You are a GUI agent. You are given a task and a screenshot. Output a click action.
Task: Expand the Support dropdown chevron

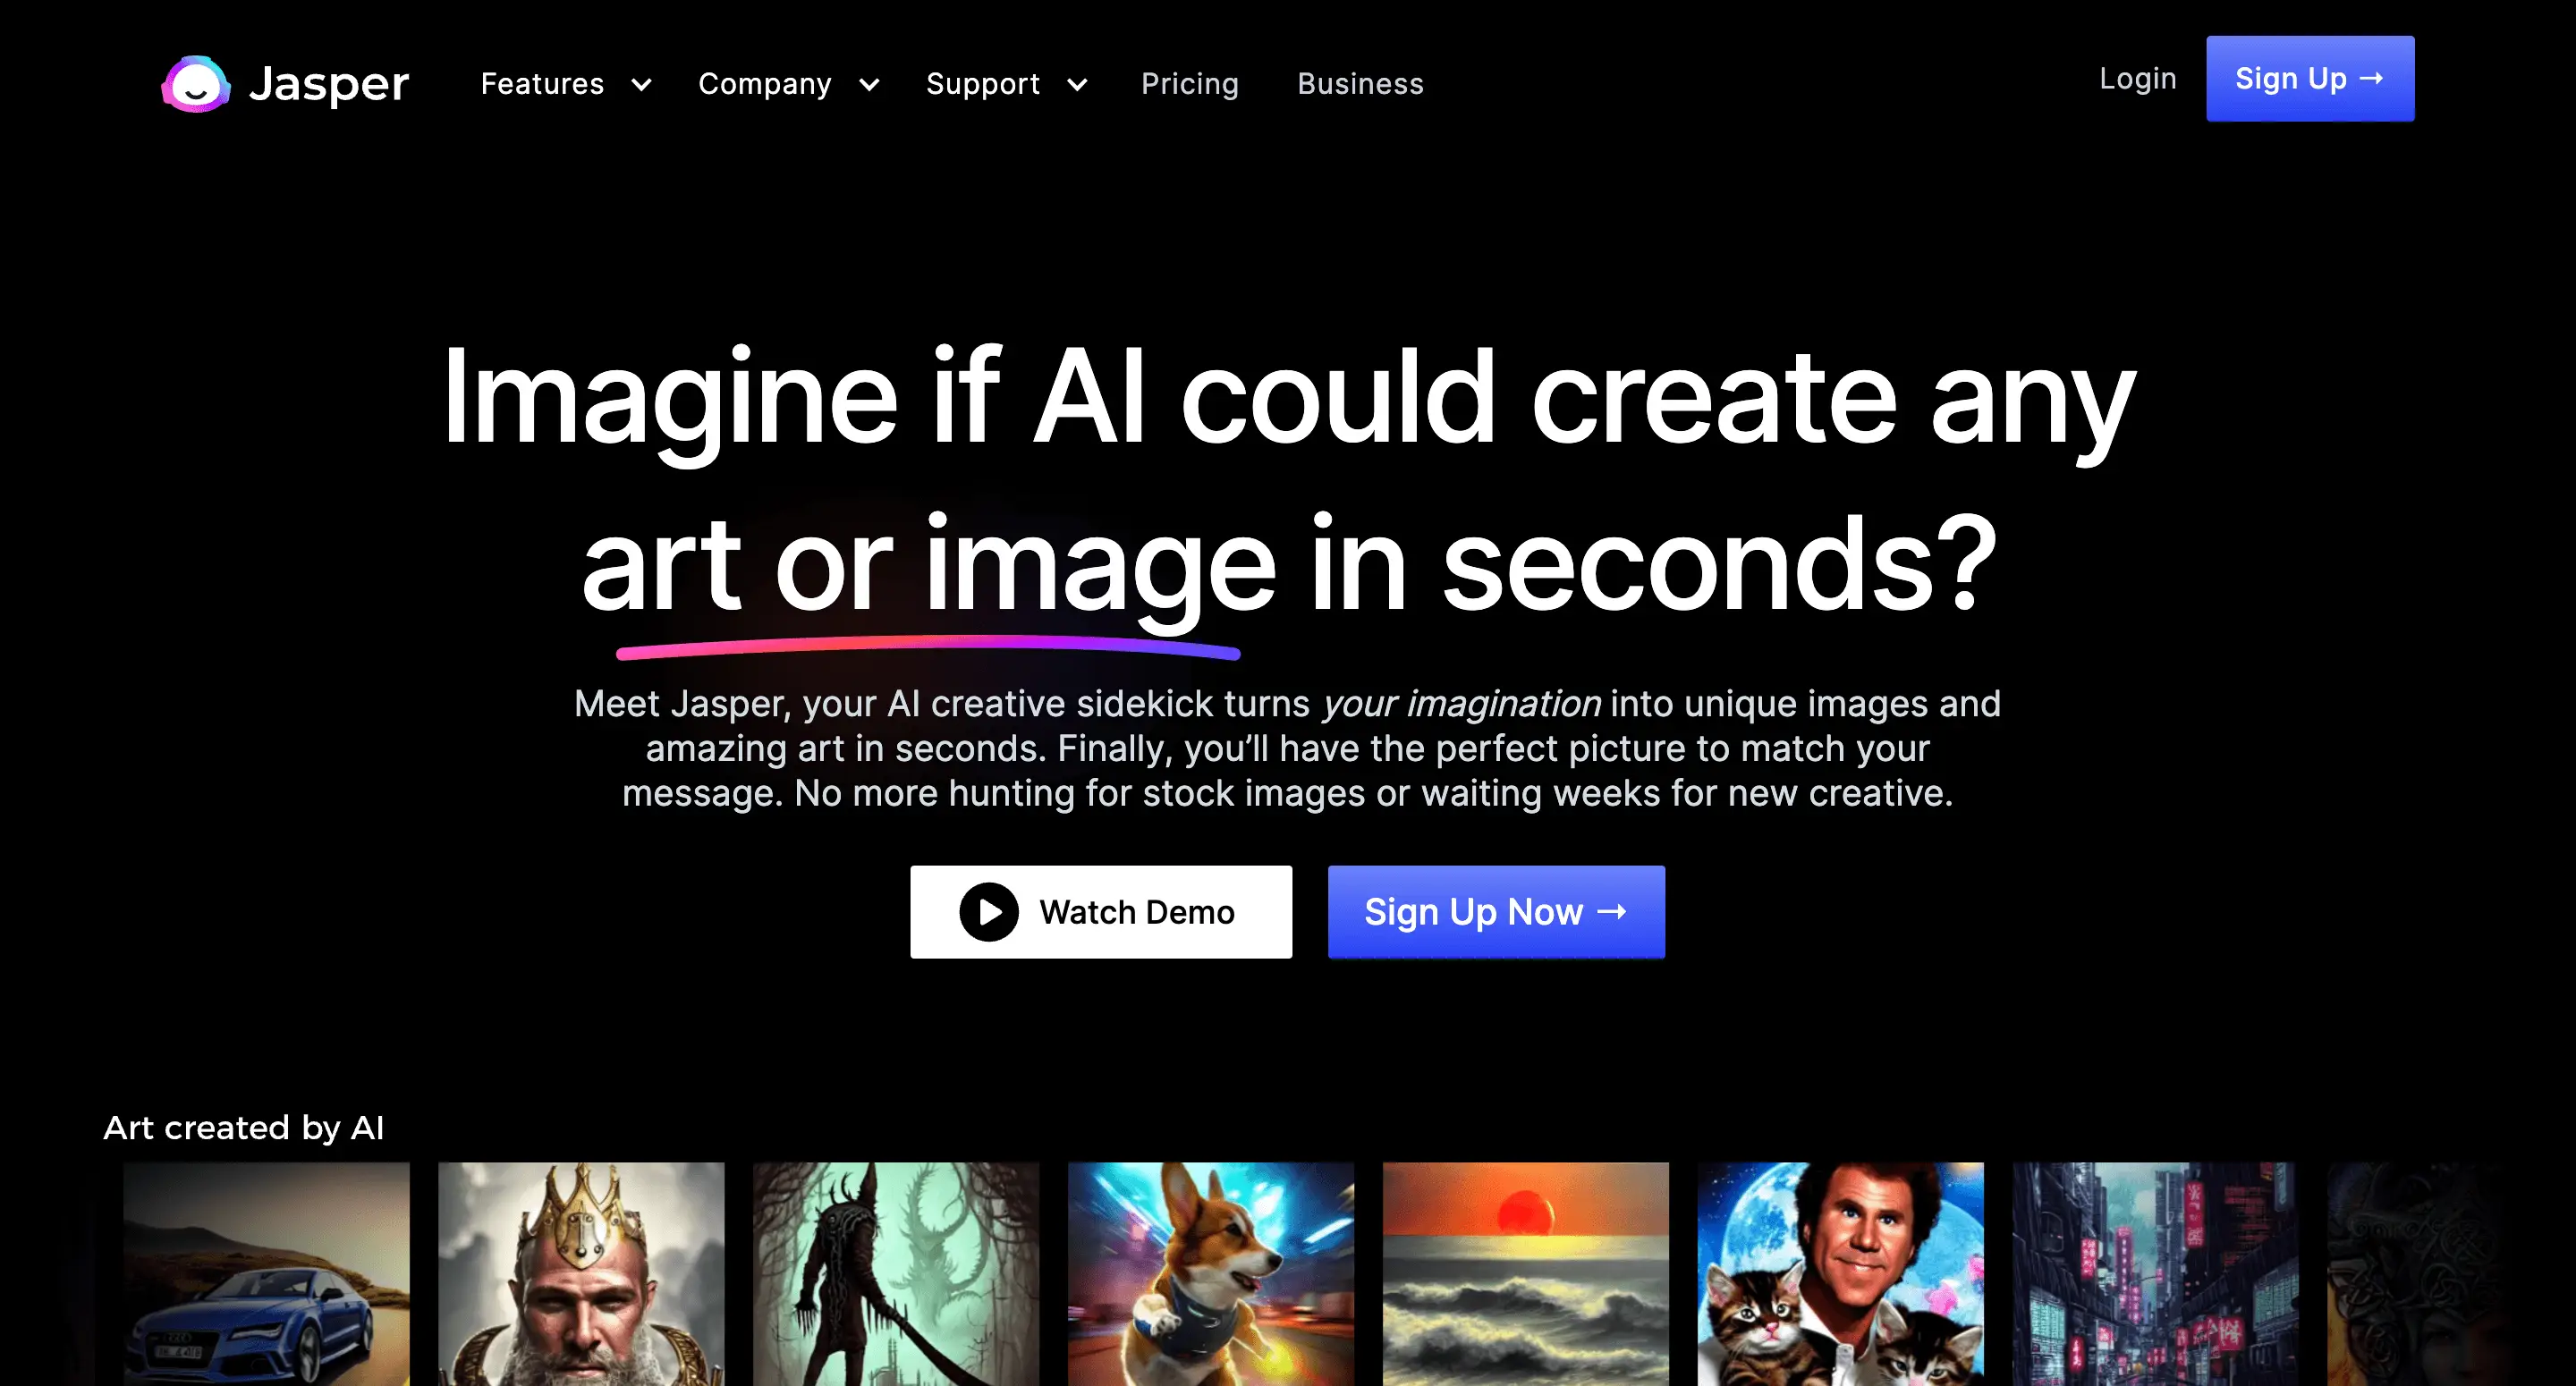tap(1077, 85)
